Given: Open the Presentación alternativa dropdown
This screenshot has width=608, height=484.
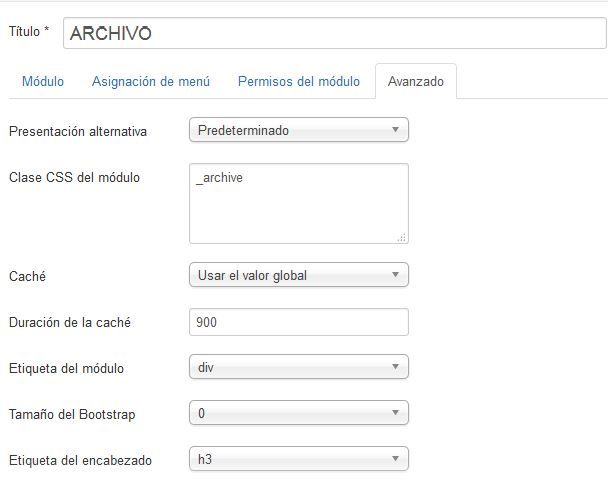Looking at the screenshot, I should pos(299,130).
